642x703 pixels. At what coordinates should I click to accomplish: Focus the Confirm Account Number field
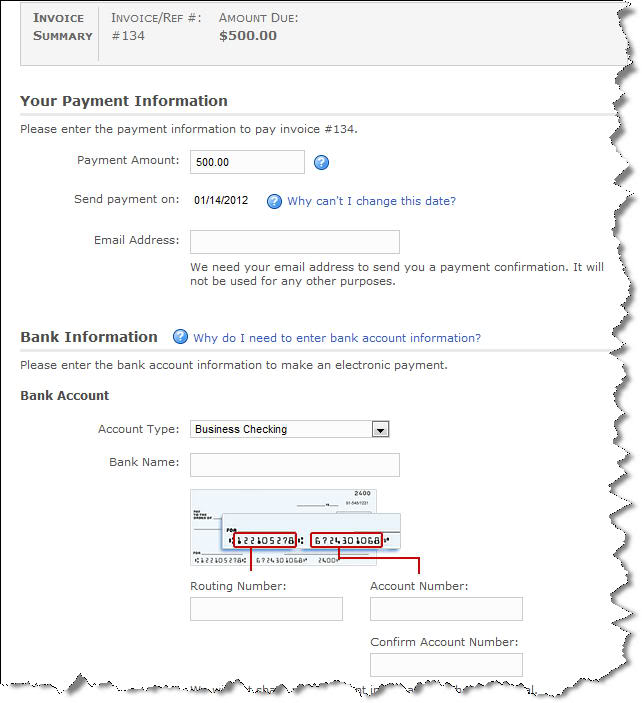pos(446,665)
